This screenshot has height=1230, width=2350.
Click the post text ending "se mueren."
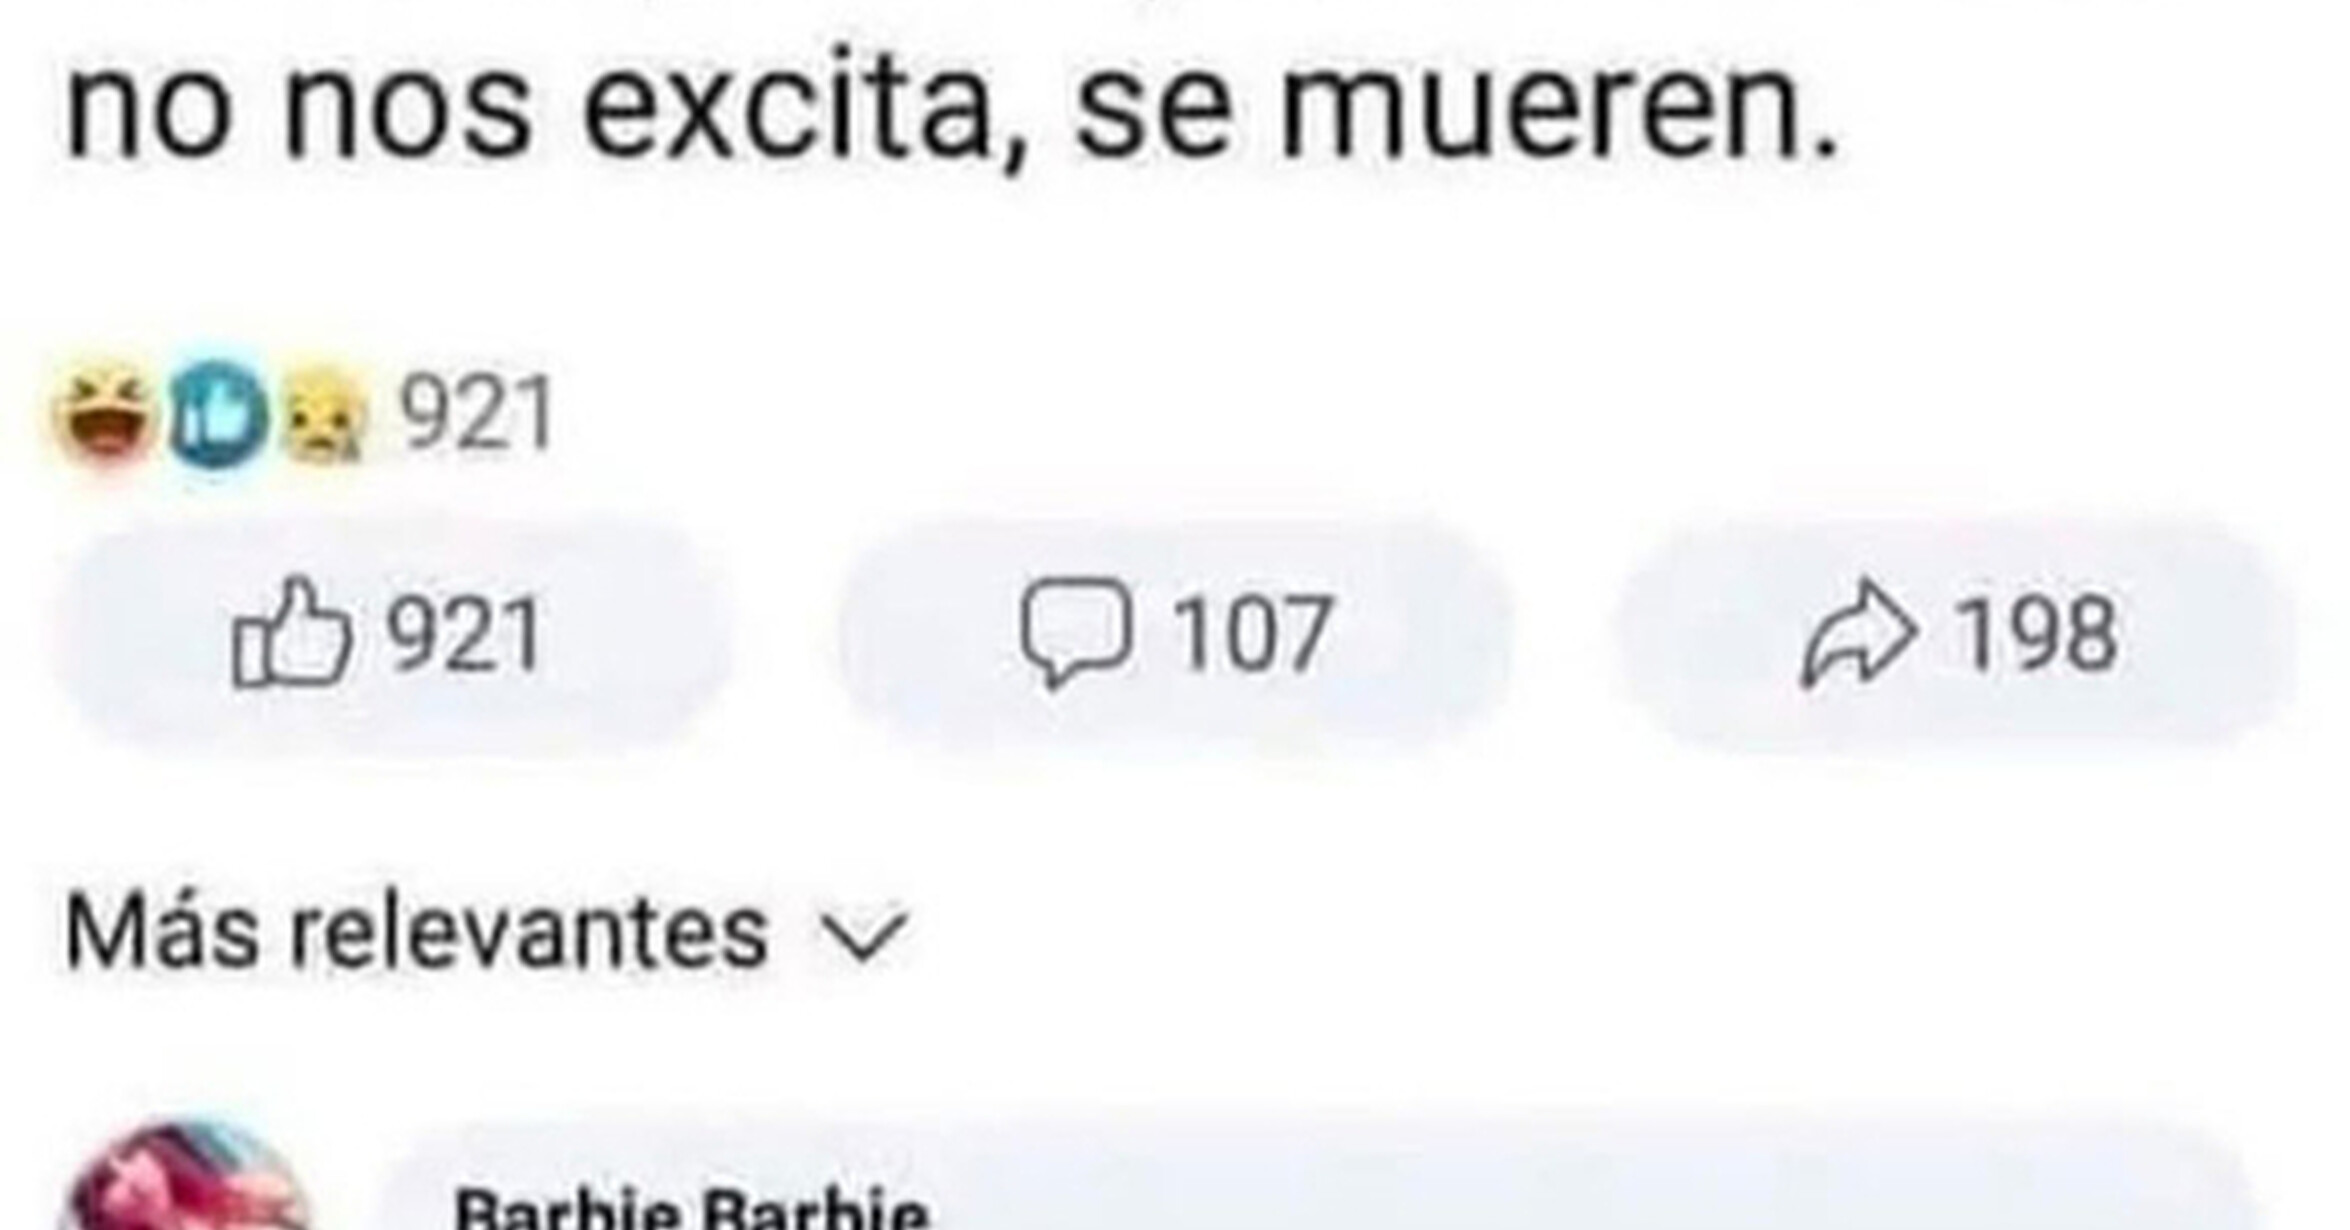pyautogui.click(x=950, y=108)
